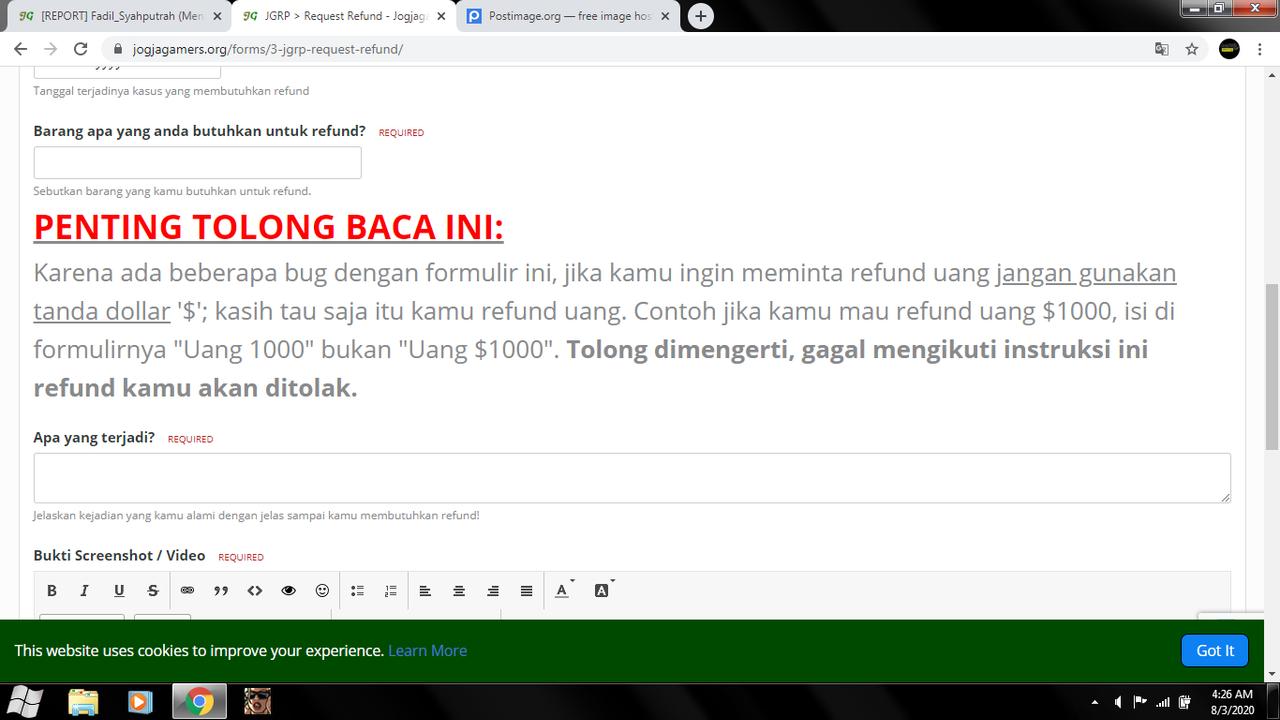Insert a numbered list
The height and width of the screenshot is (720, 1280).
(391, 591)
